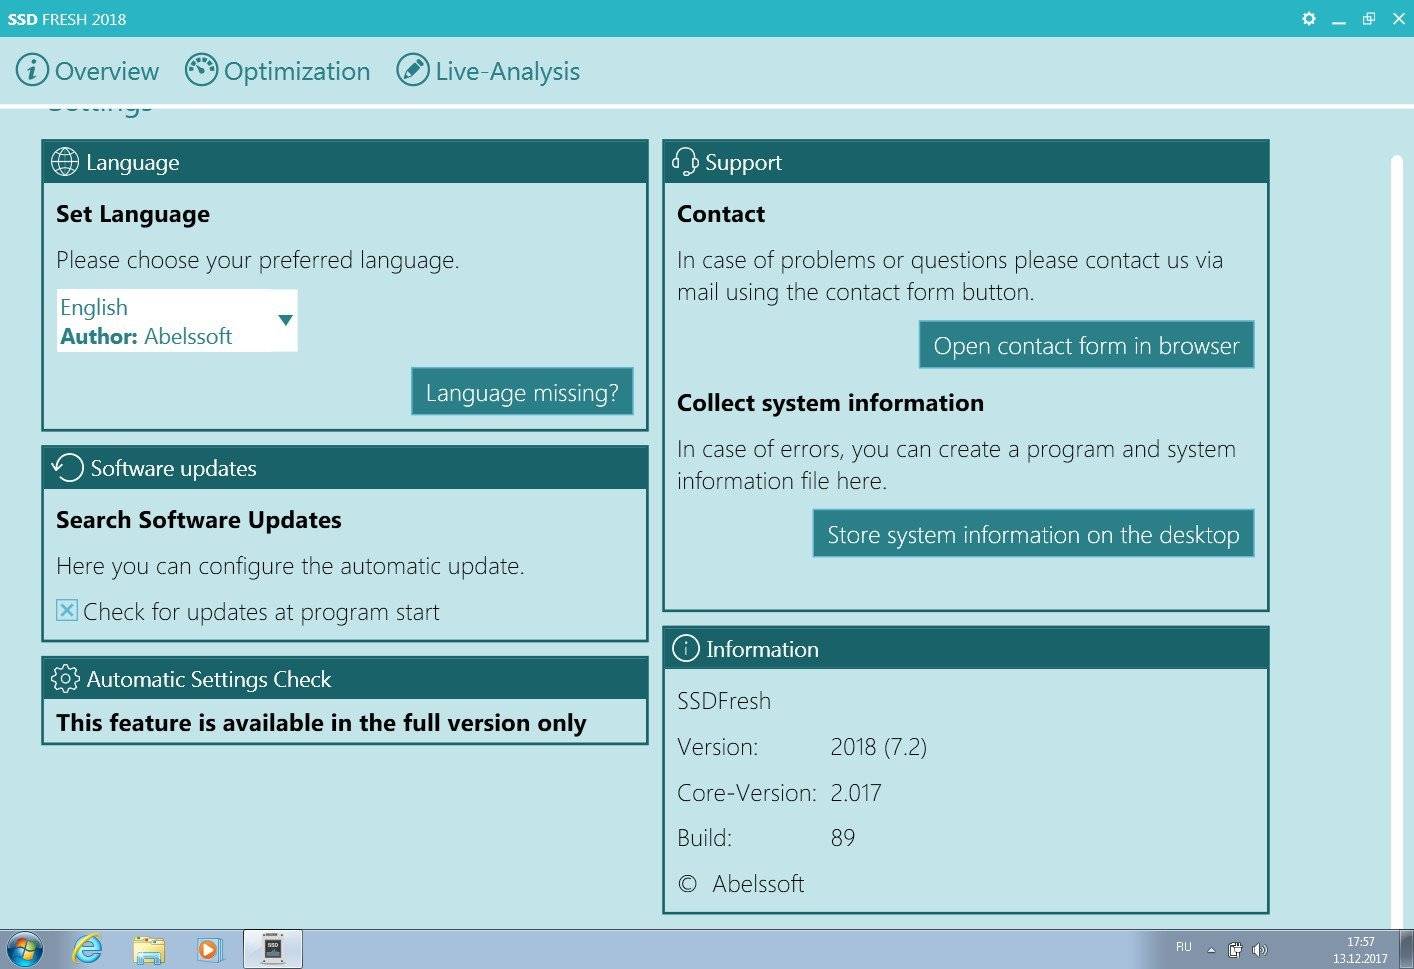Click the RU language indicator

pos(1184,947)
